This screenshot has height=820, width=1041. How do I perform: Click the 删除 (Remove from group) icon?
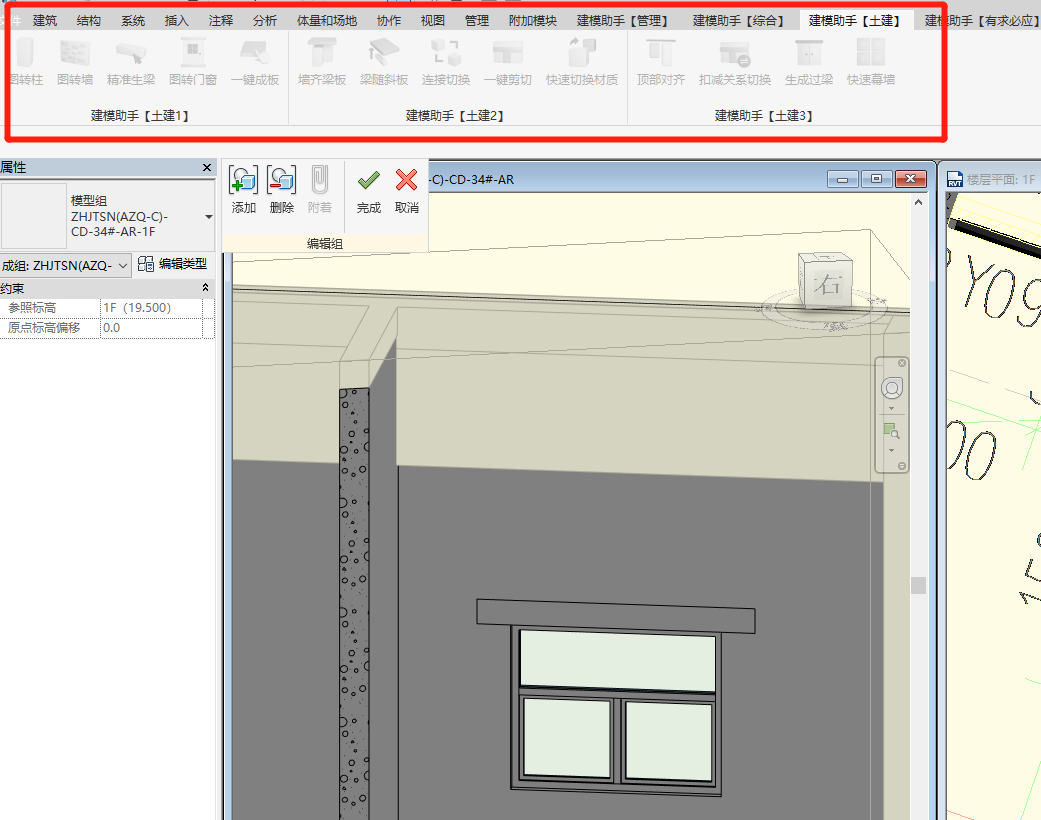282,181
